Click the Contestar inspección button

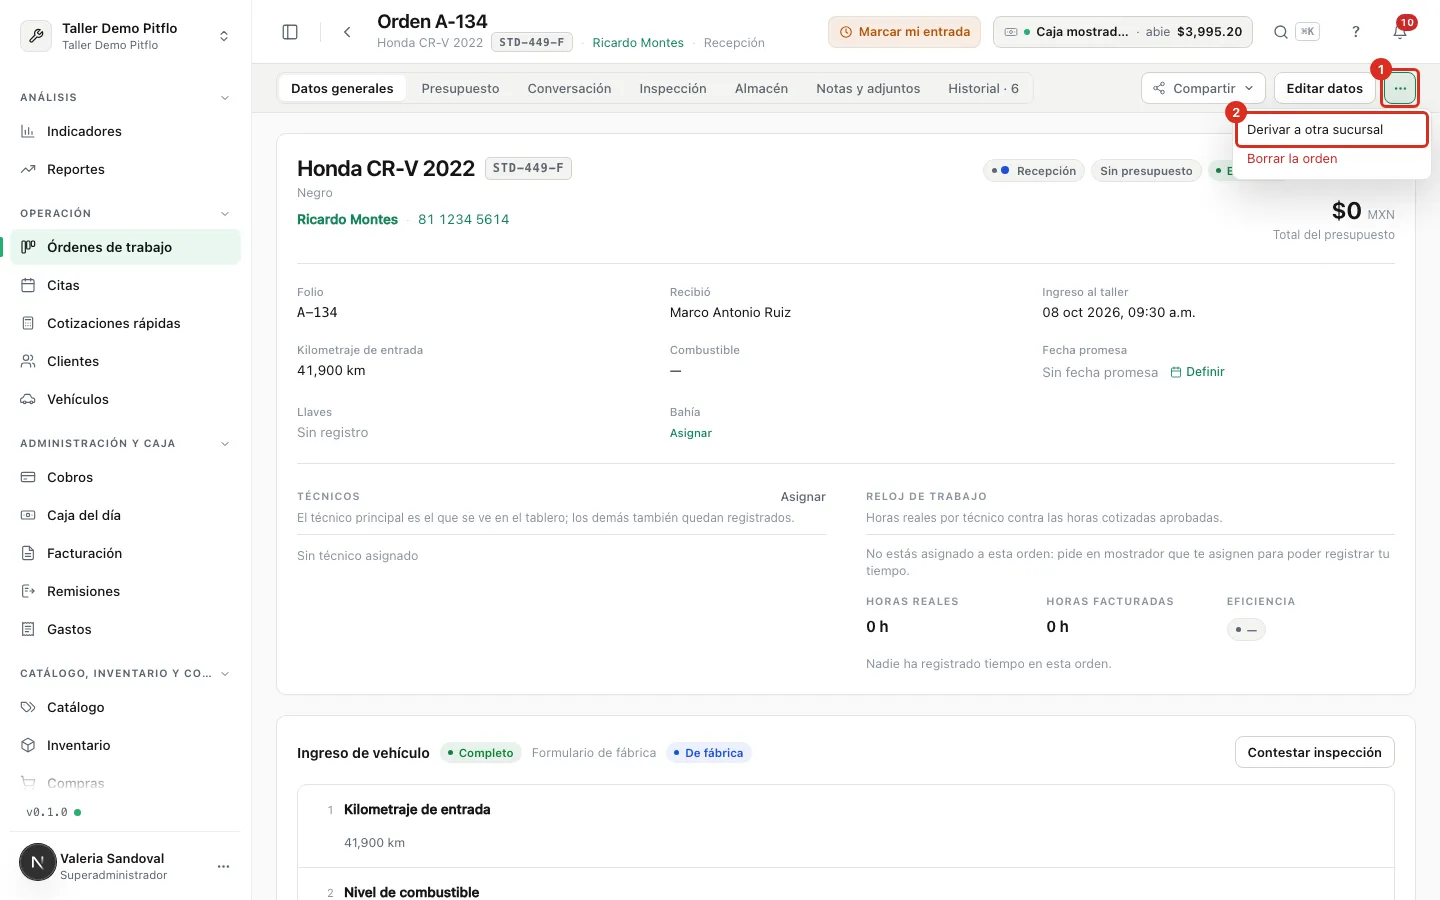(x=1314, y=752)
